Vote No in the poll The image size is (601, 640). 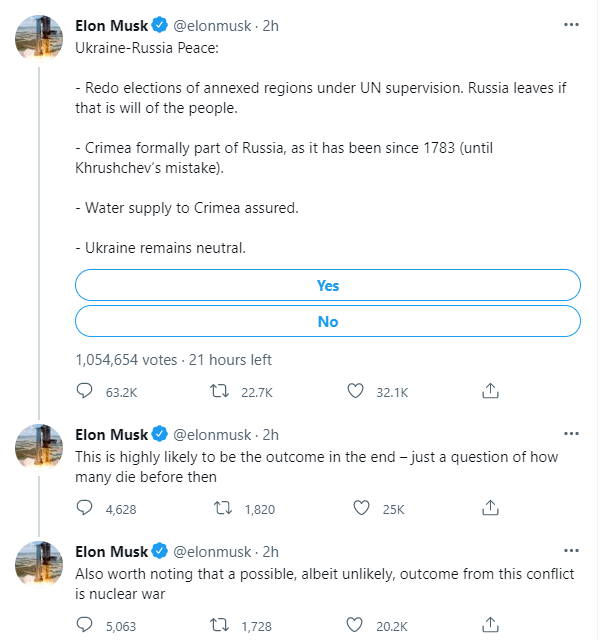pos(328,321)
